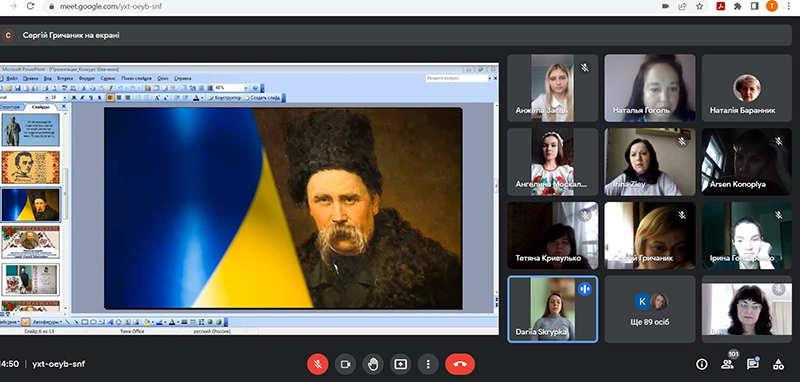
Task: Reload the page in Chrome
Action: 30,6
